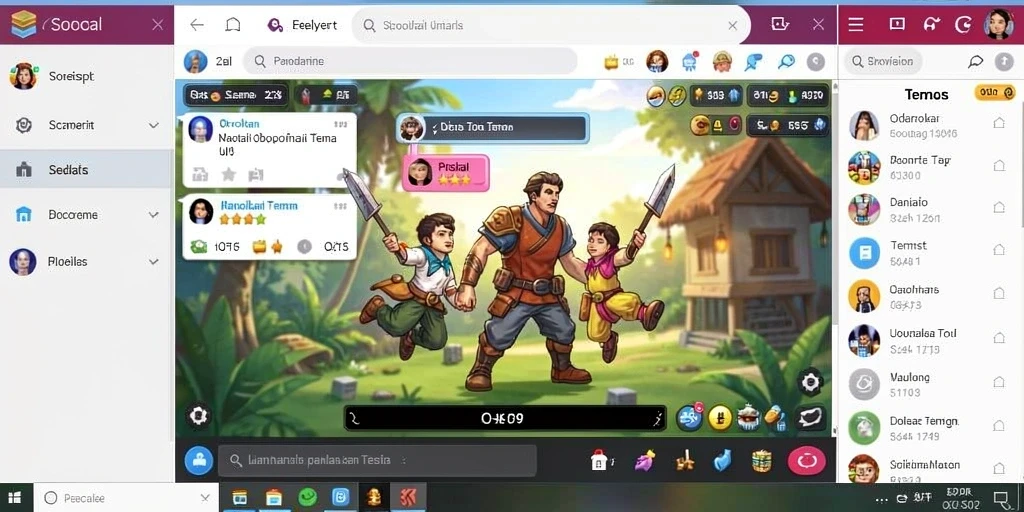Select the Sedlats sidebar item
Image resolution: width=1024 pixels, height=512 pixels.
(86, 170)
